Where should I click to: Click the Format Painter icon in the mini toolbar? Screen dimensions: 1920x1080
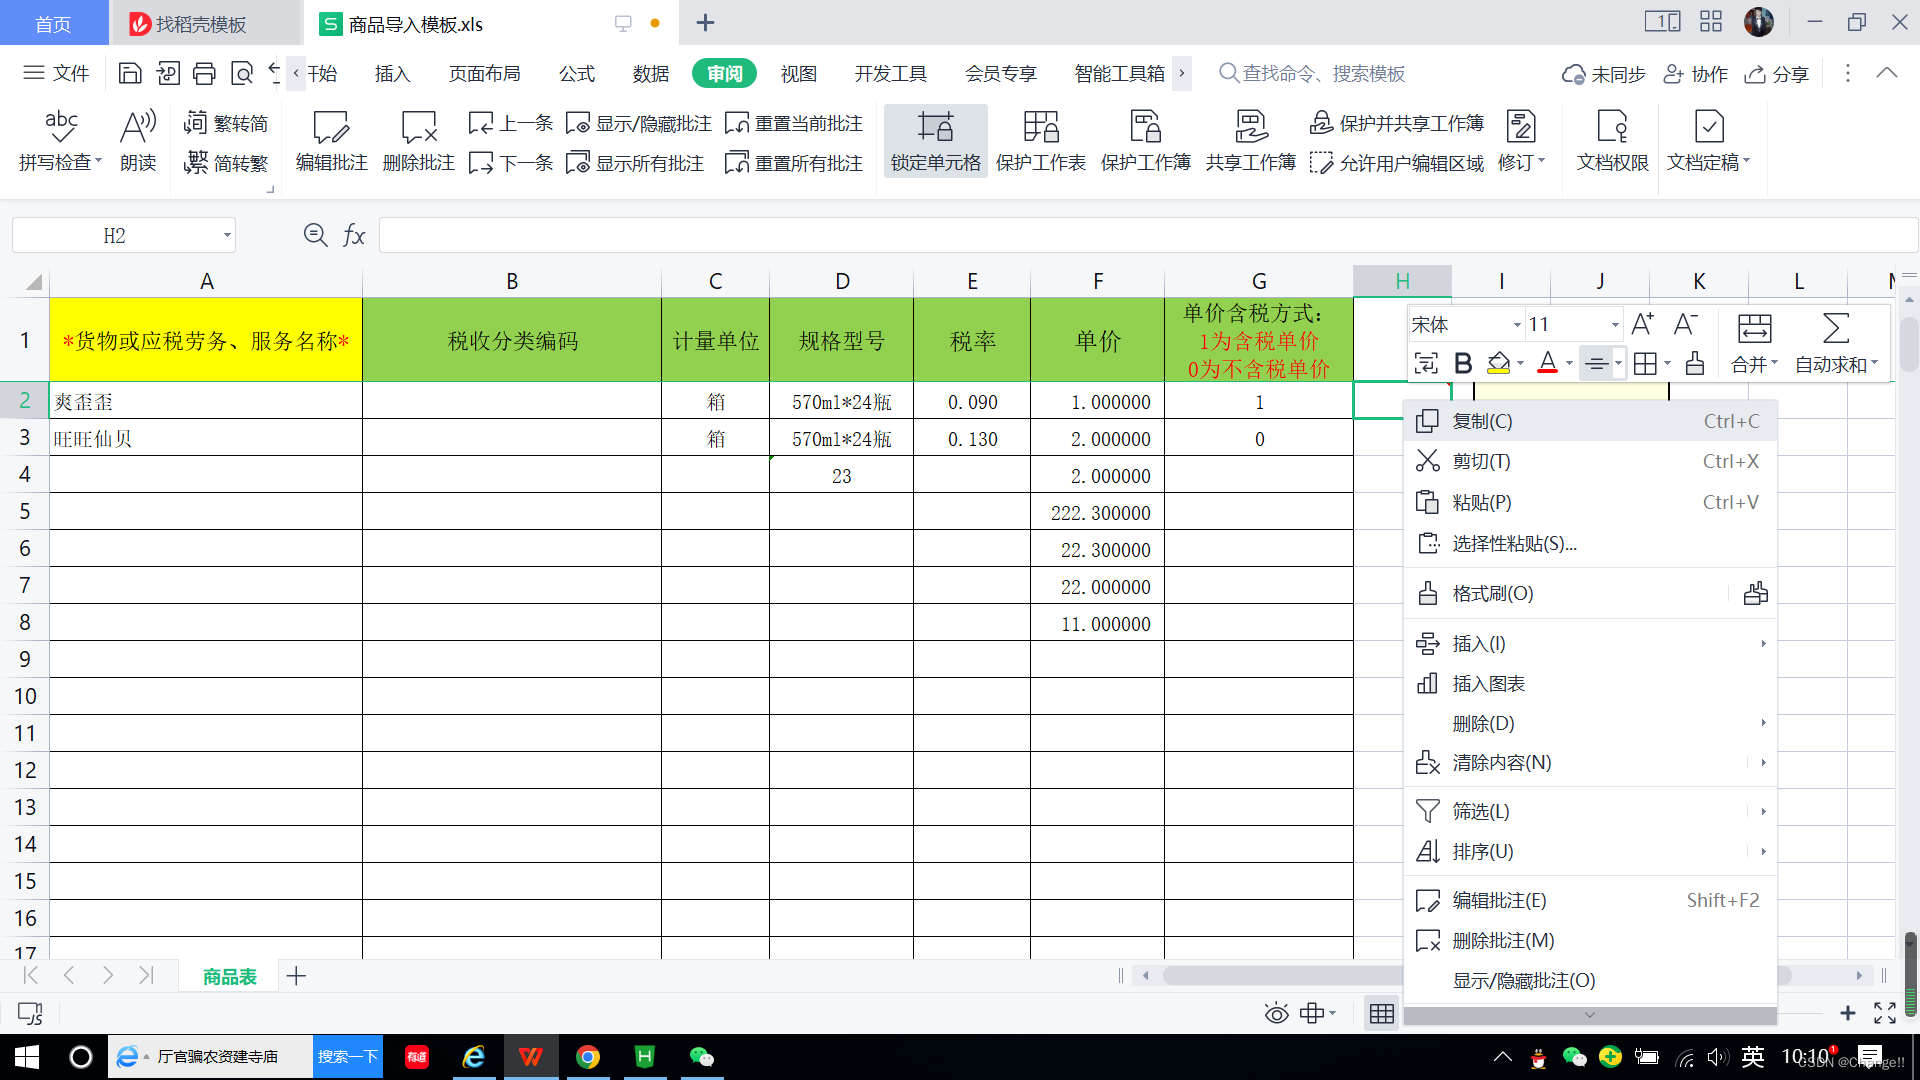coord(1694,363)
